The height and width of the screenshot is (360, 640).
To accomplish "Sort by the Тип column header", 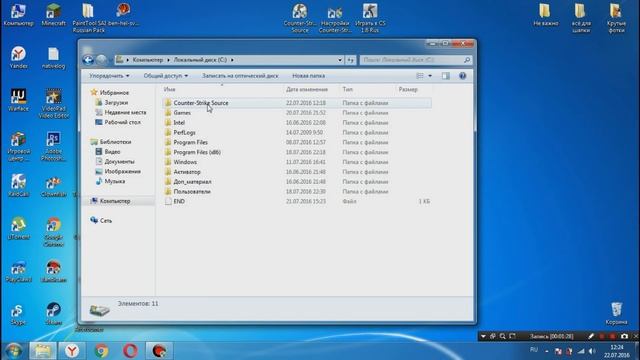I will (x=367, y=89).
